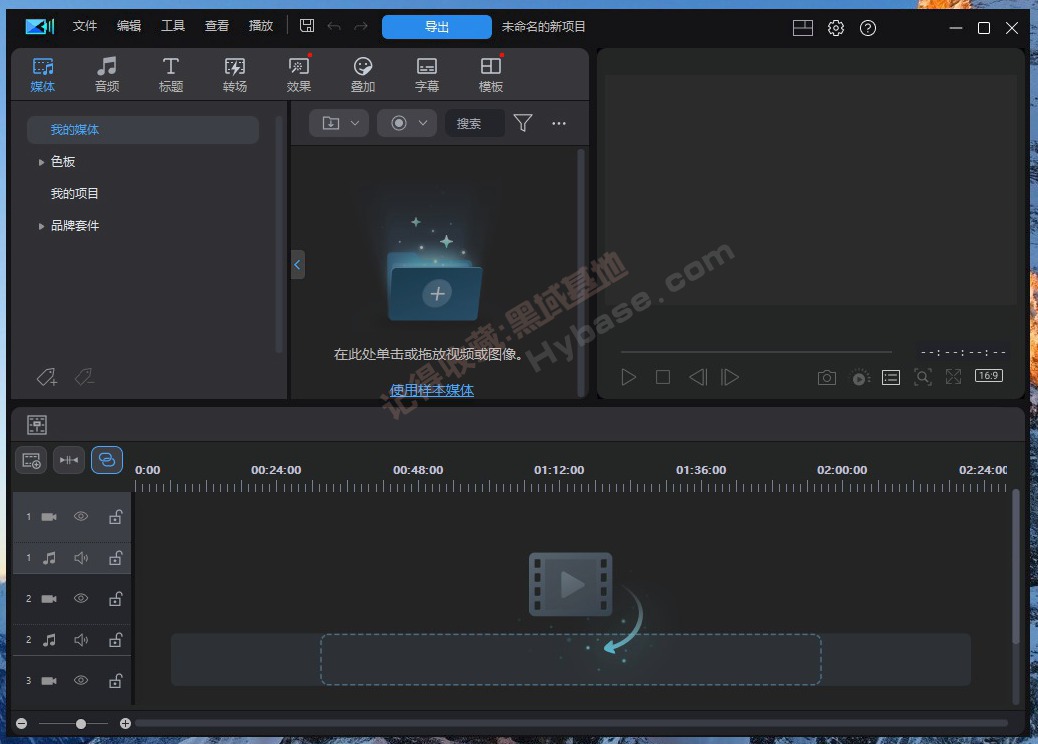Click the 使用样本媒体 sample media link
This screenshot has height=744, width=1038.
coord(432,387)
